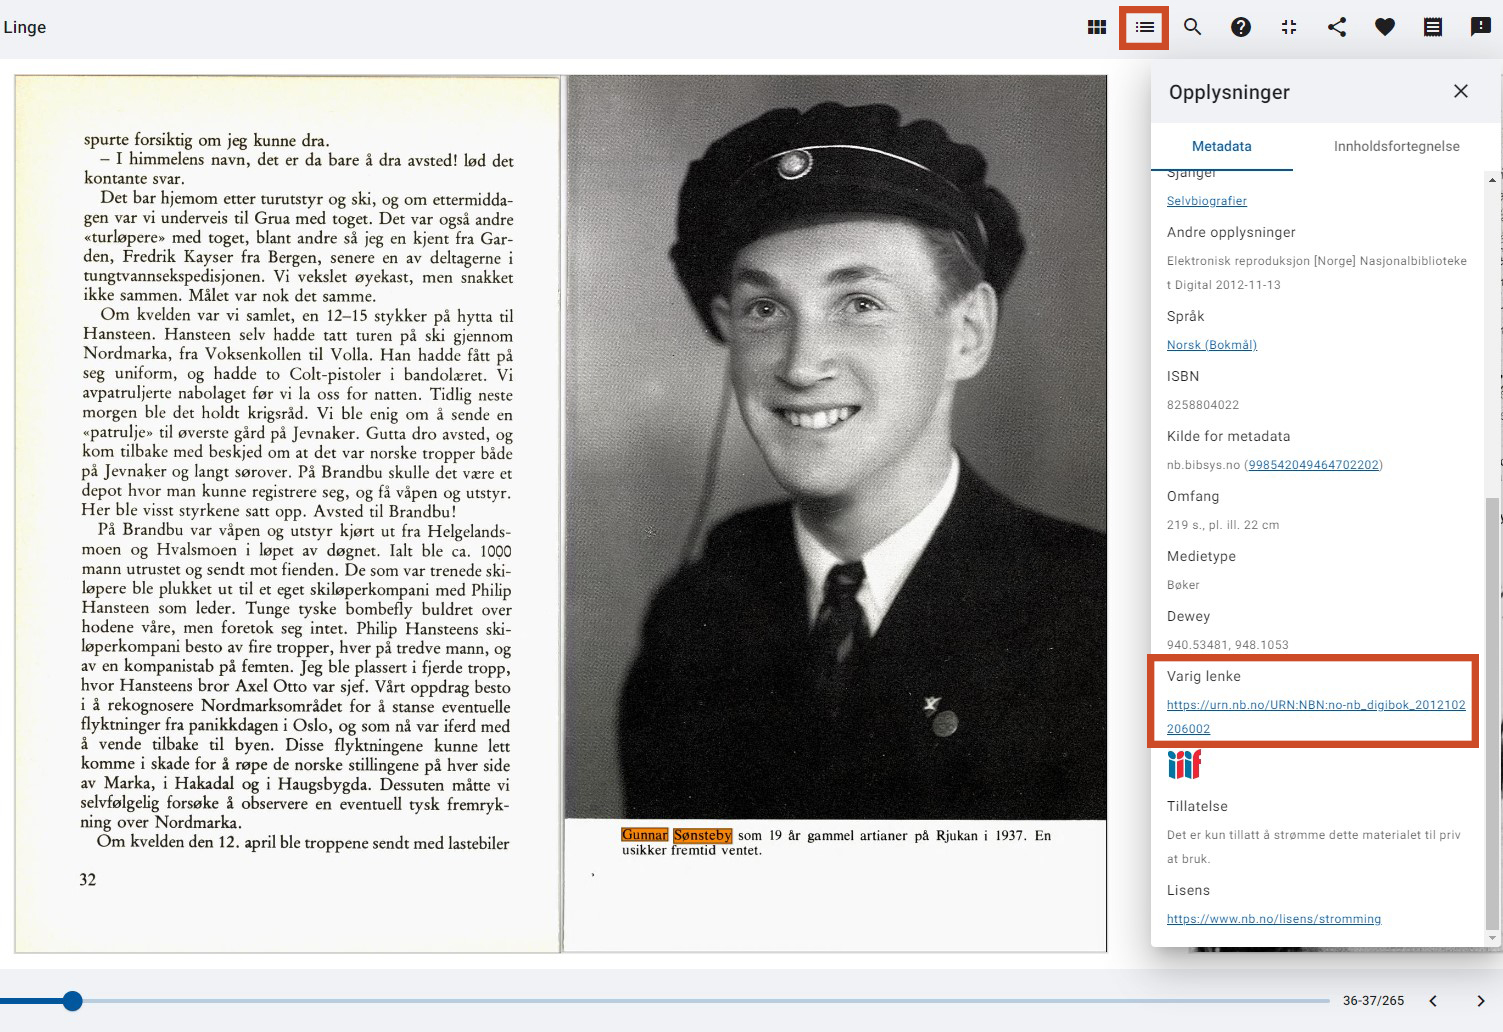Toggle the information list icon in toolbar
The width and height of the screenshot is (1503, 1032).
[x=1145, y=27]
